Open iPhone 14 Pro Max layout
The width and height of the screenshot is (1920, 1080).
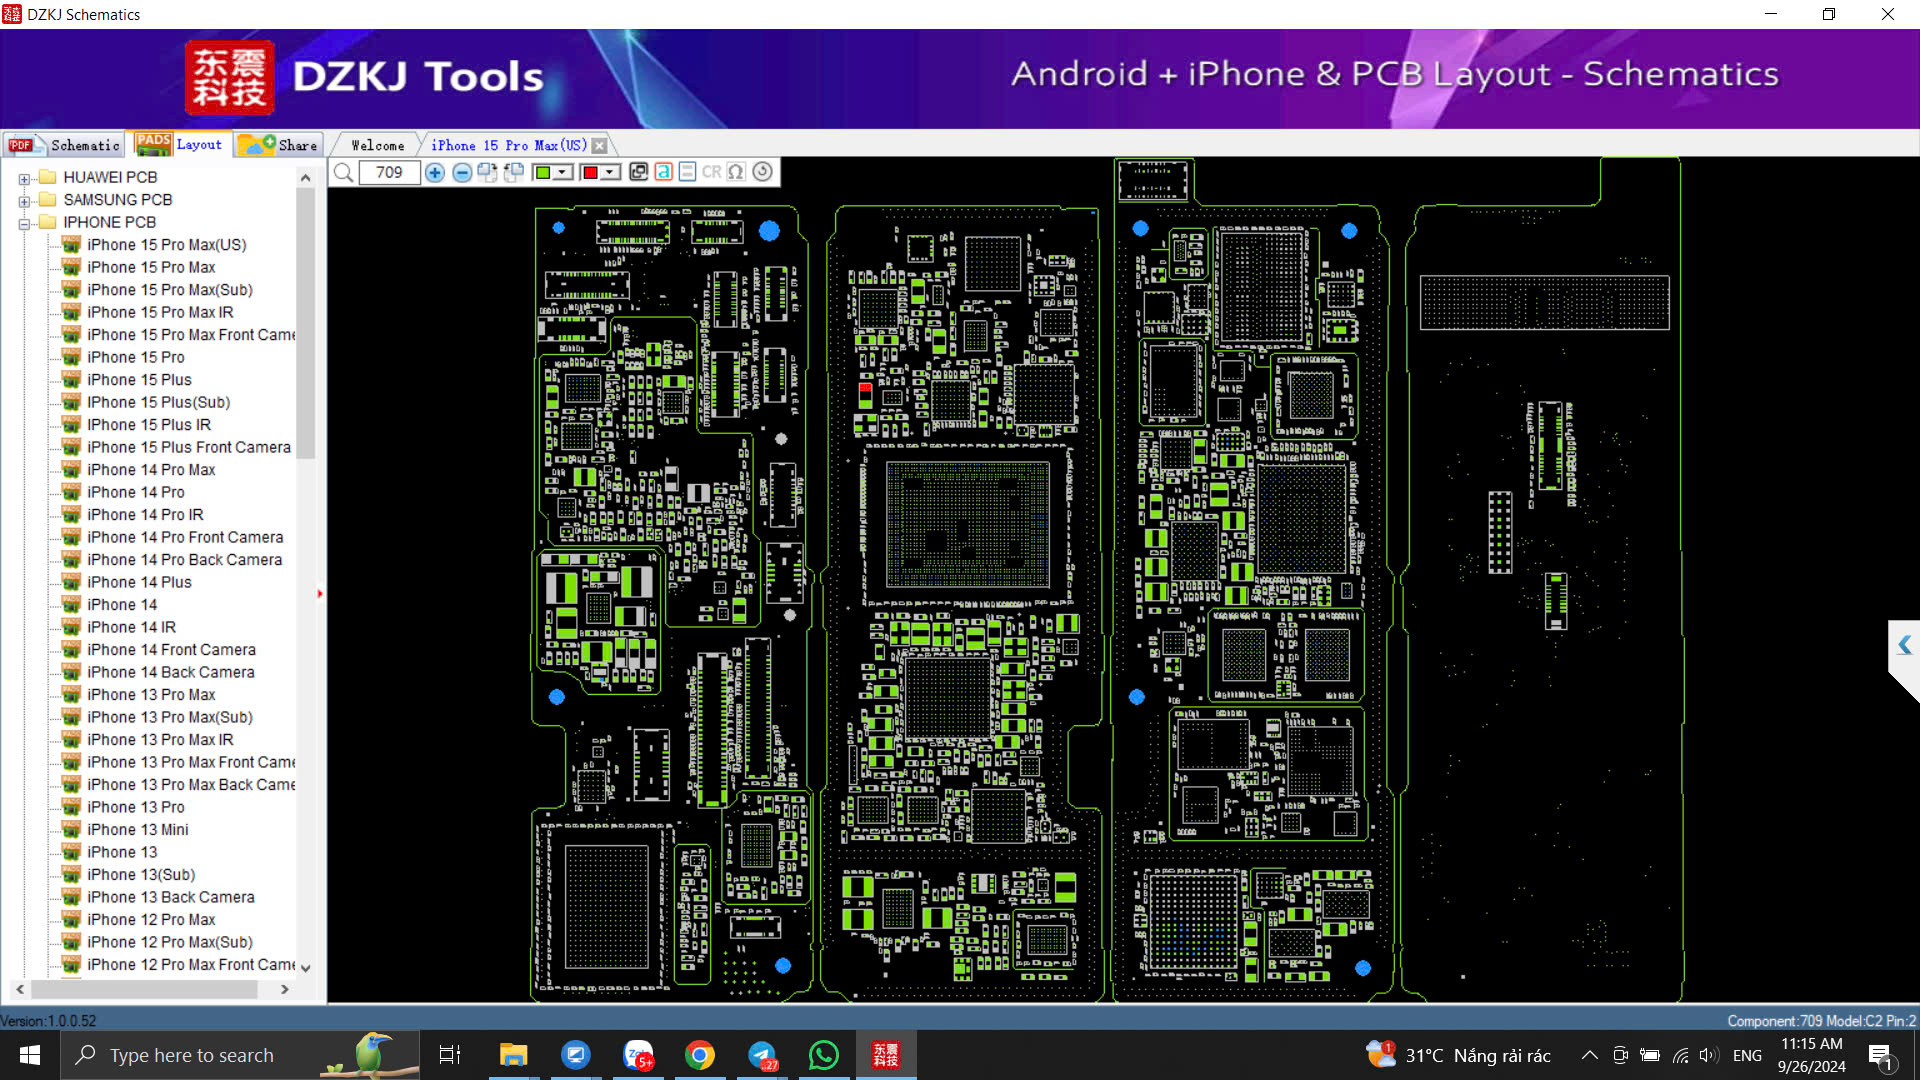pyautogui.click(x=152, y=469)
